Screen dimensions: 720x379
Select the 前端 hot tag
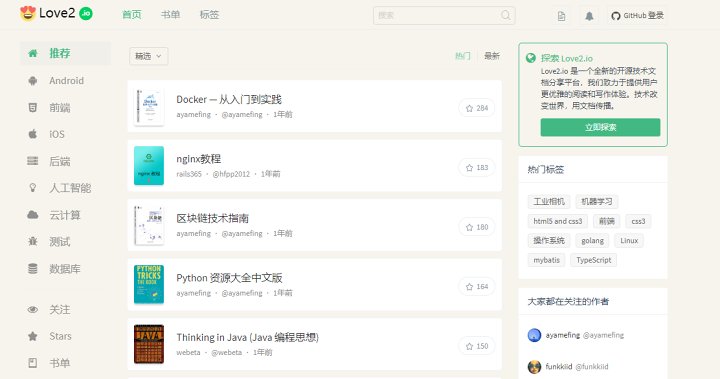[607, 221]
